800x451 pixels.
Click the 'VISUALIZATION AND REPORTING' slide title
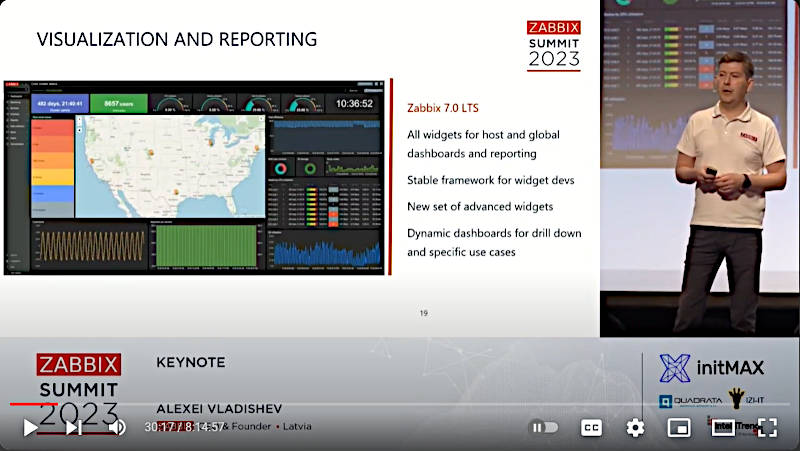click(x=177, y=39)
